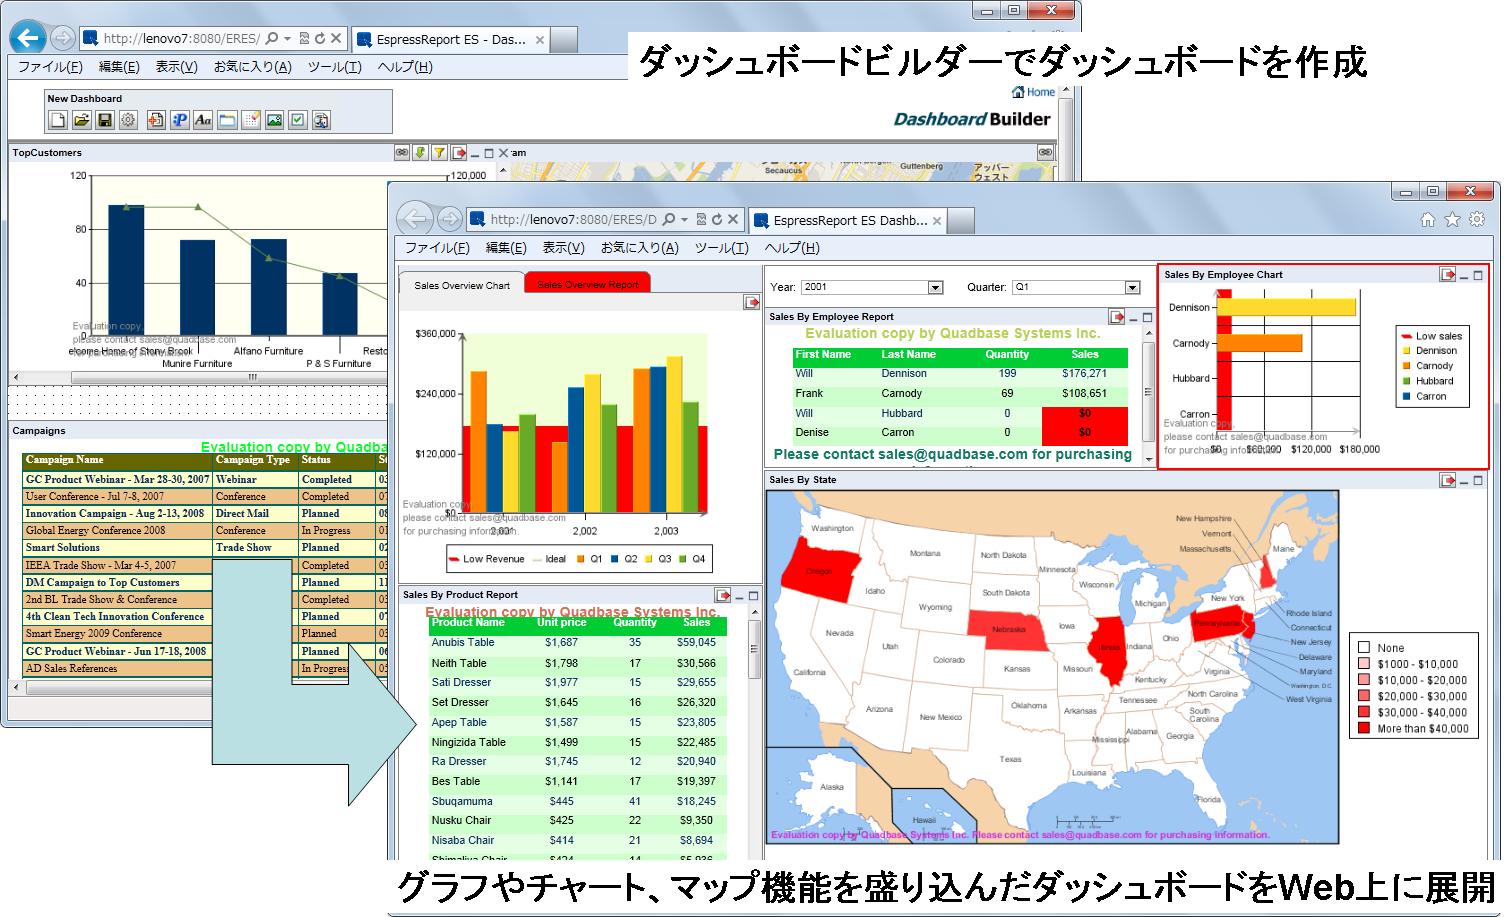The width and height of the screenshot is (1506, 917).
Task: Click the home icon in front browser
Action: (1428, 220)
